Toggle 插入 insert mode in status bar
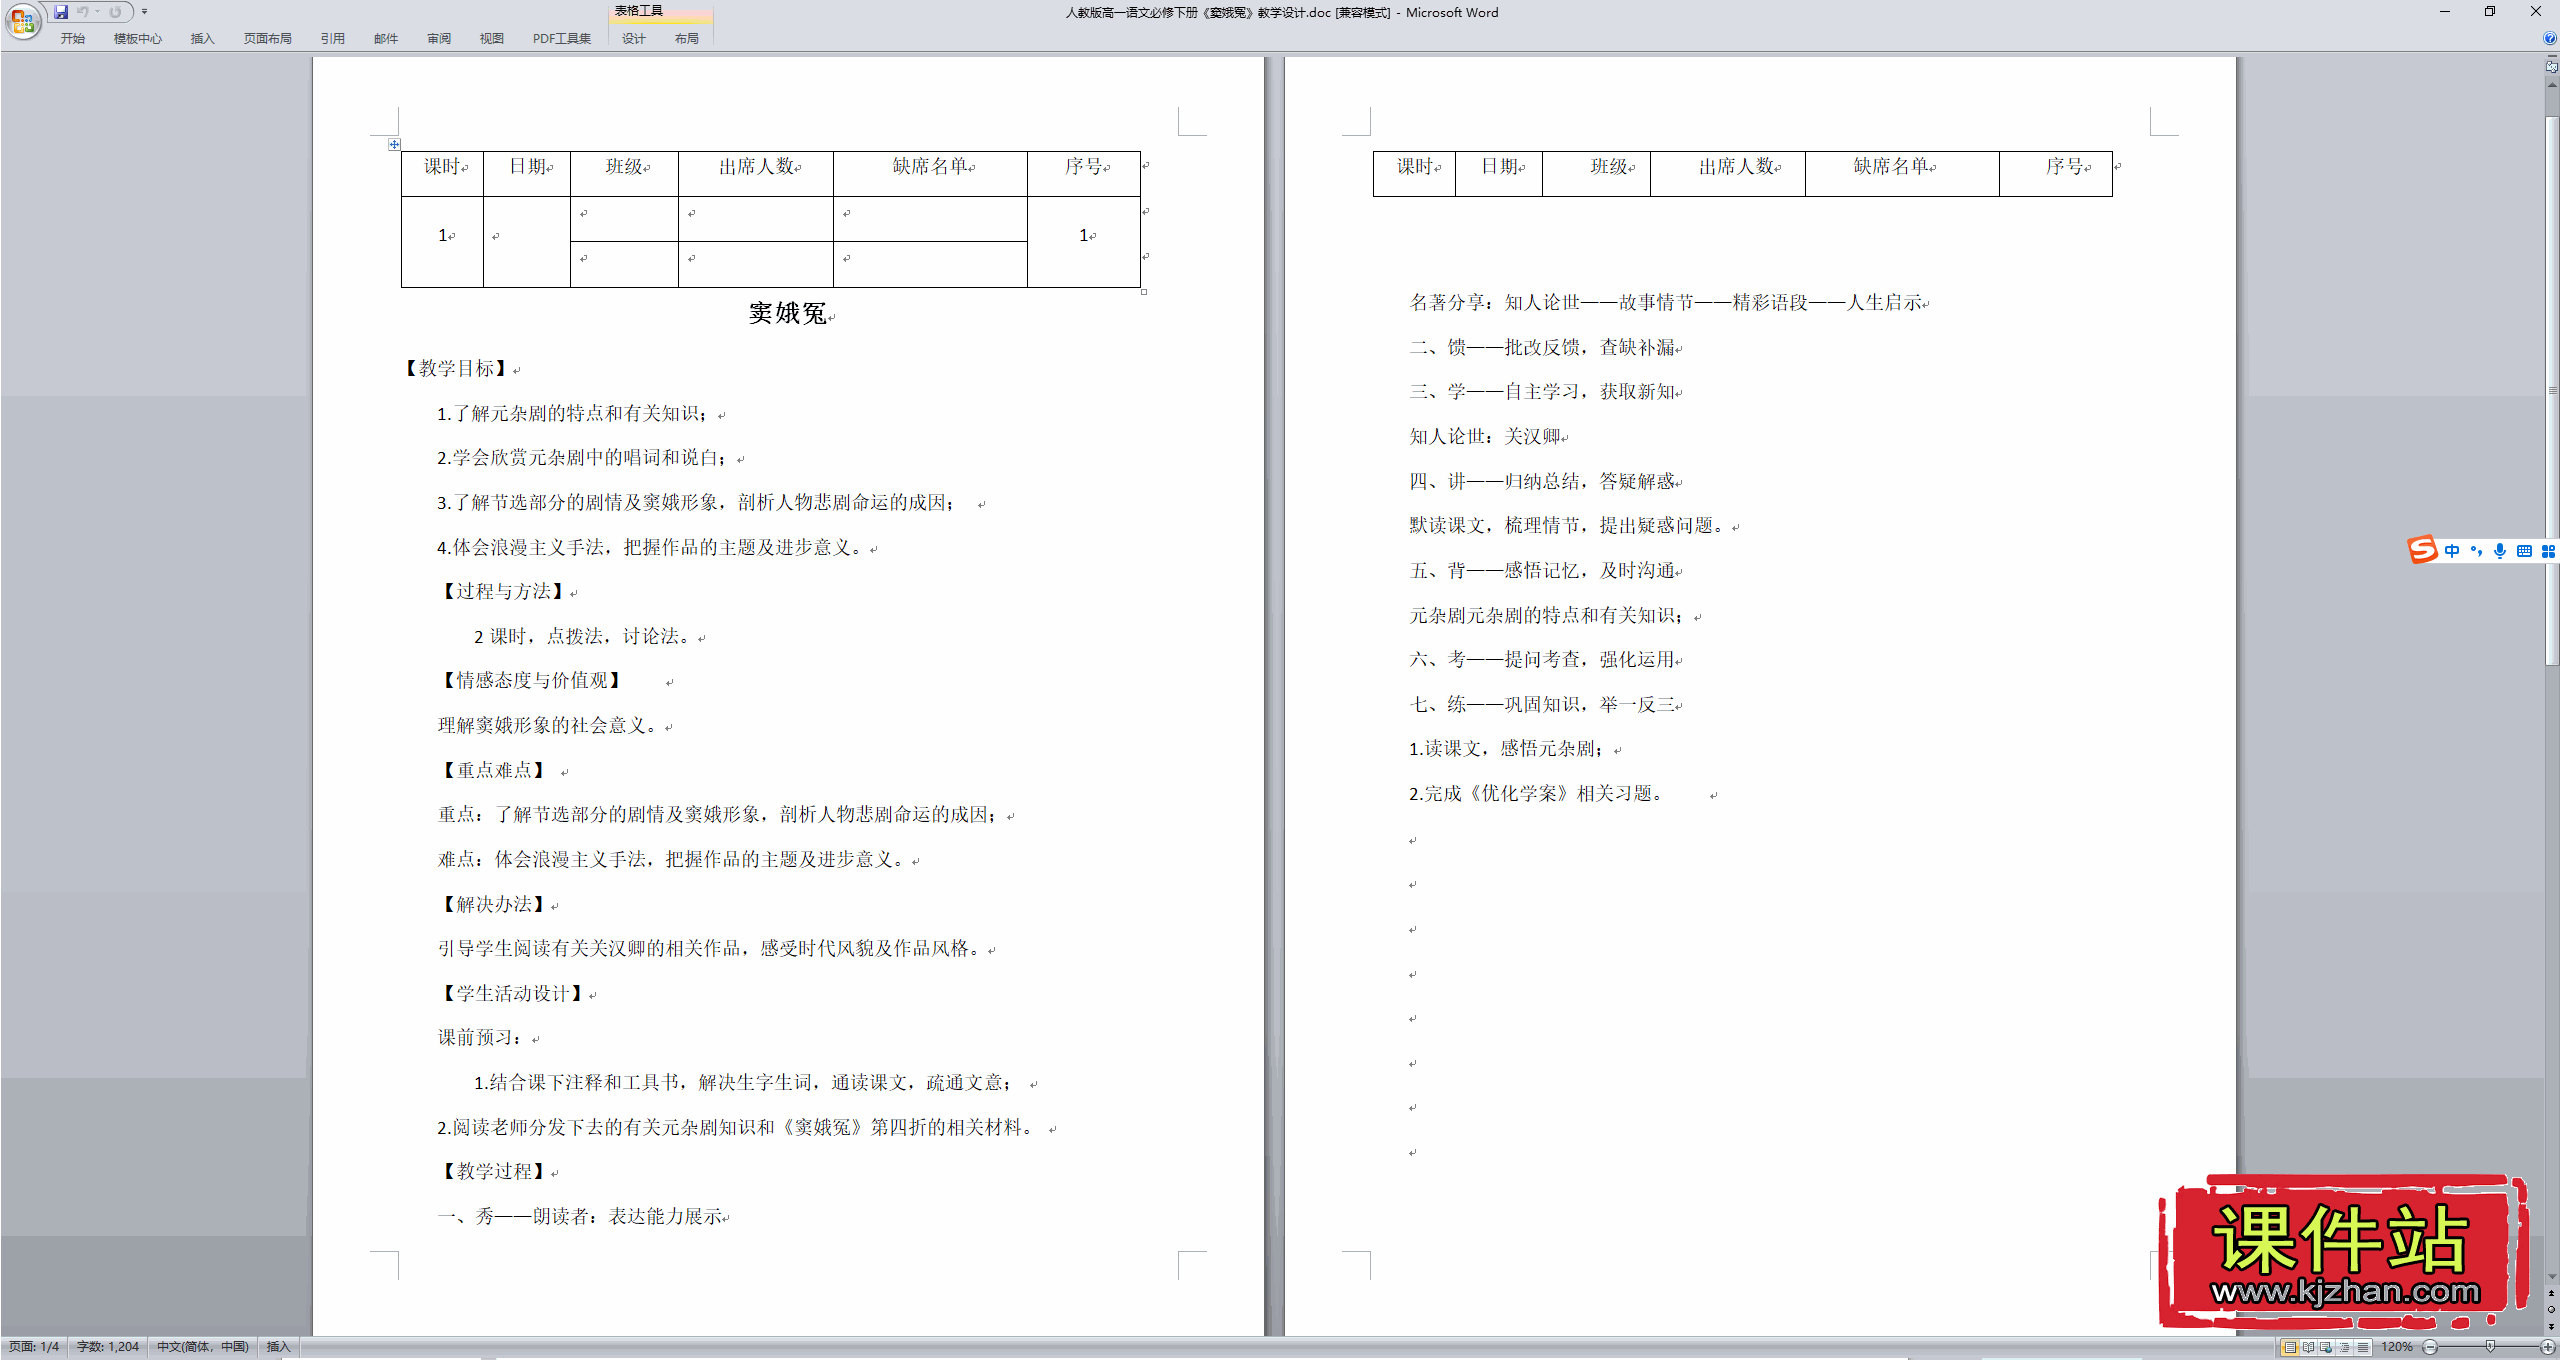The width and height of the screenshot is (2560, 1360). 278,1347
